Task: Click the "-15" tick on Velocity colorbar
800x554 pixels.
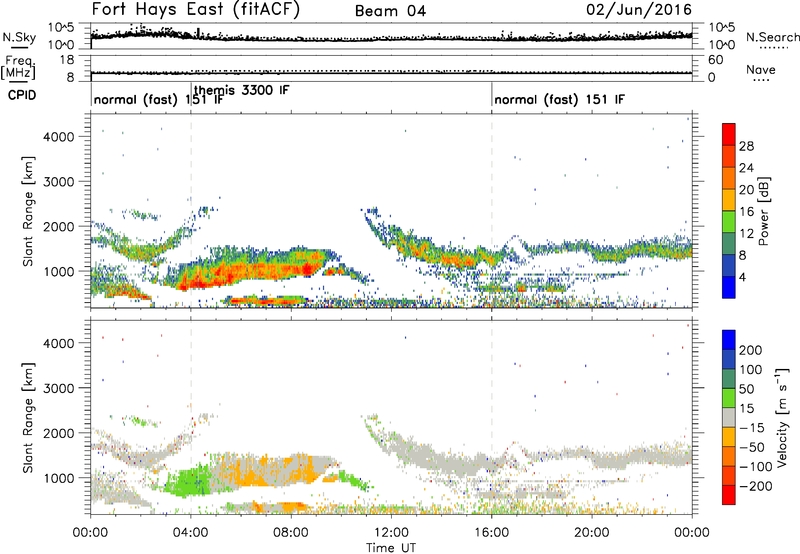Action: pos(752,428)
